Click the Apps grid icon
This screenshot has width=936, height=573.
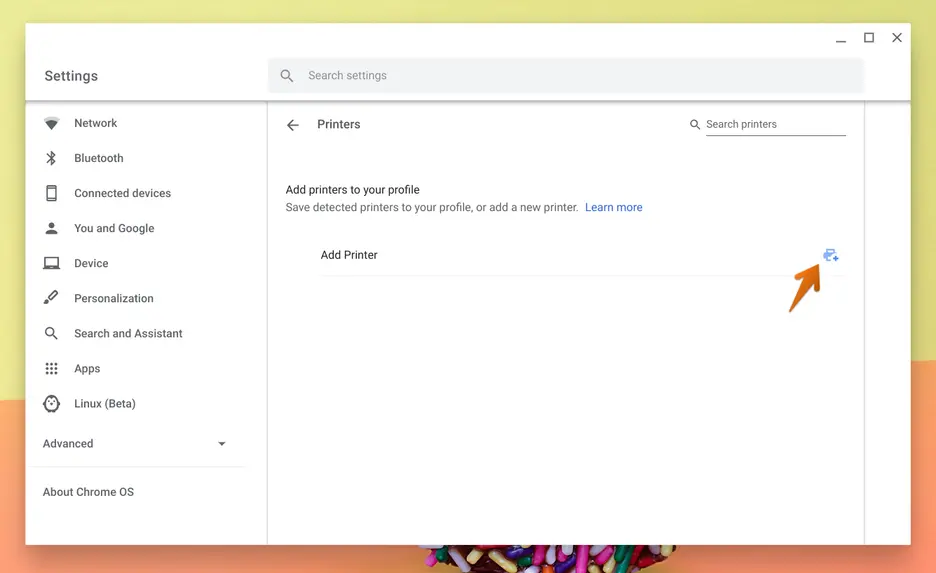click(51, 368)
